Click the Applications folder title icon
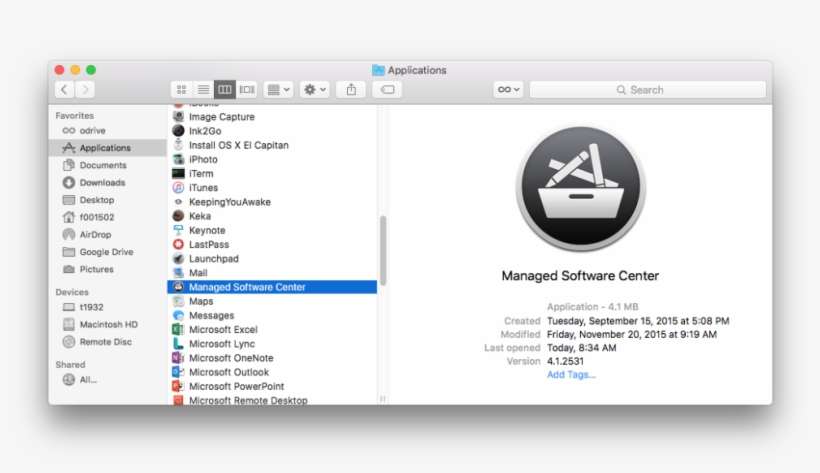The height and width of the screenshot is (473, 820). [378, 70]
